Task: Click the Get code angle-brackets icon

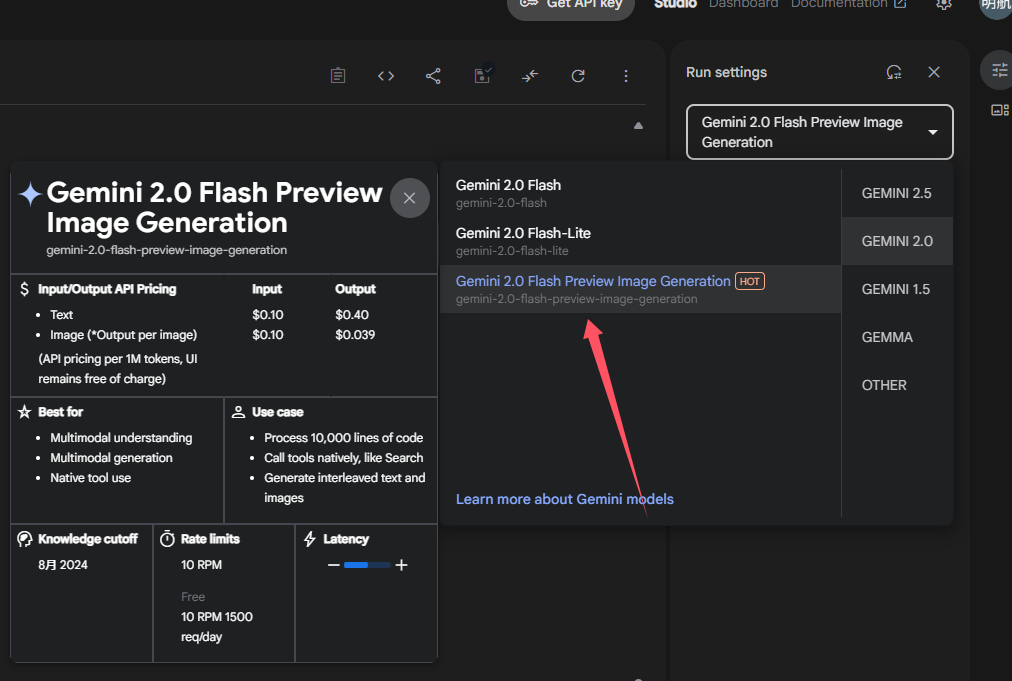Action: (x=386, y=76)
